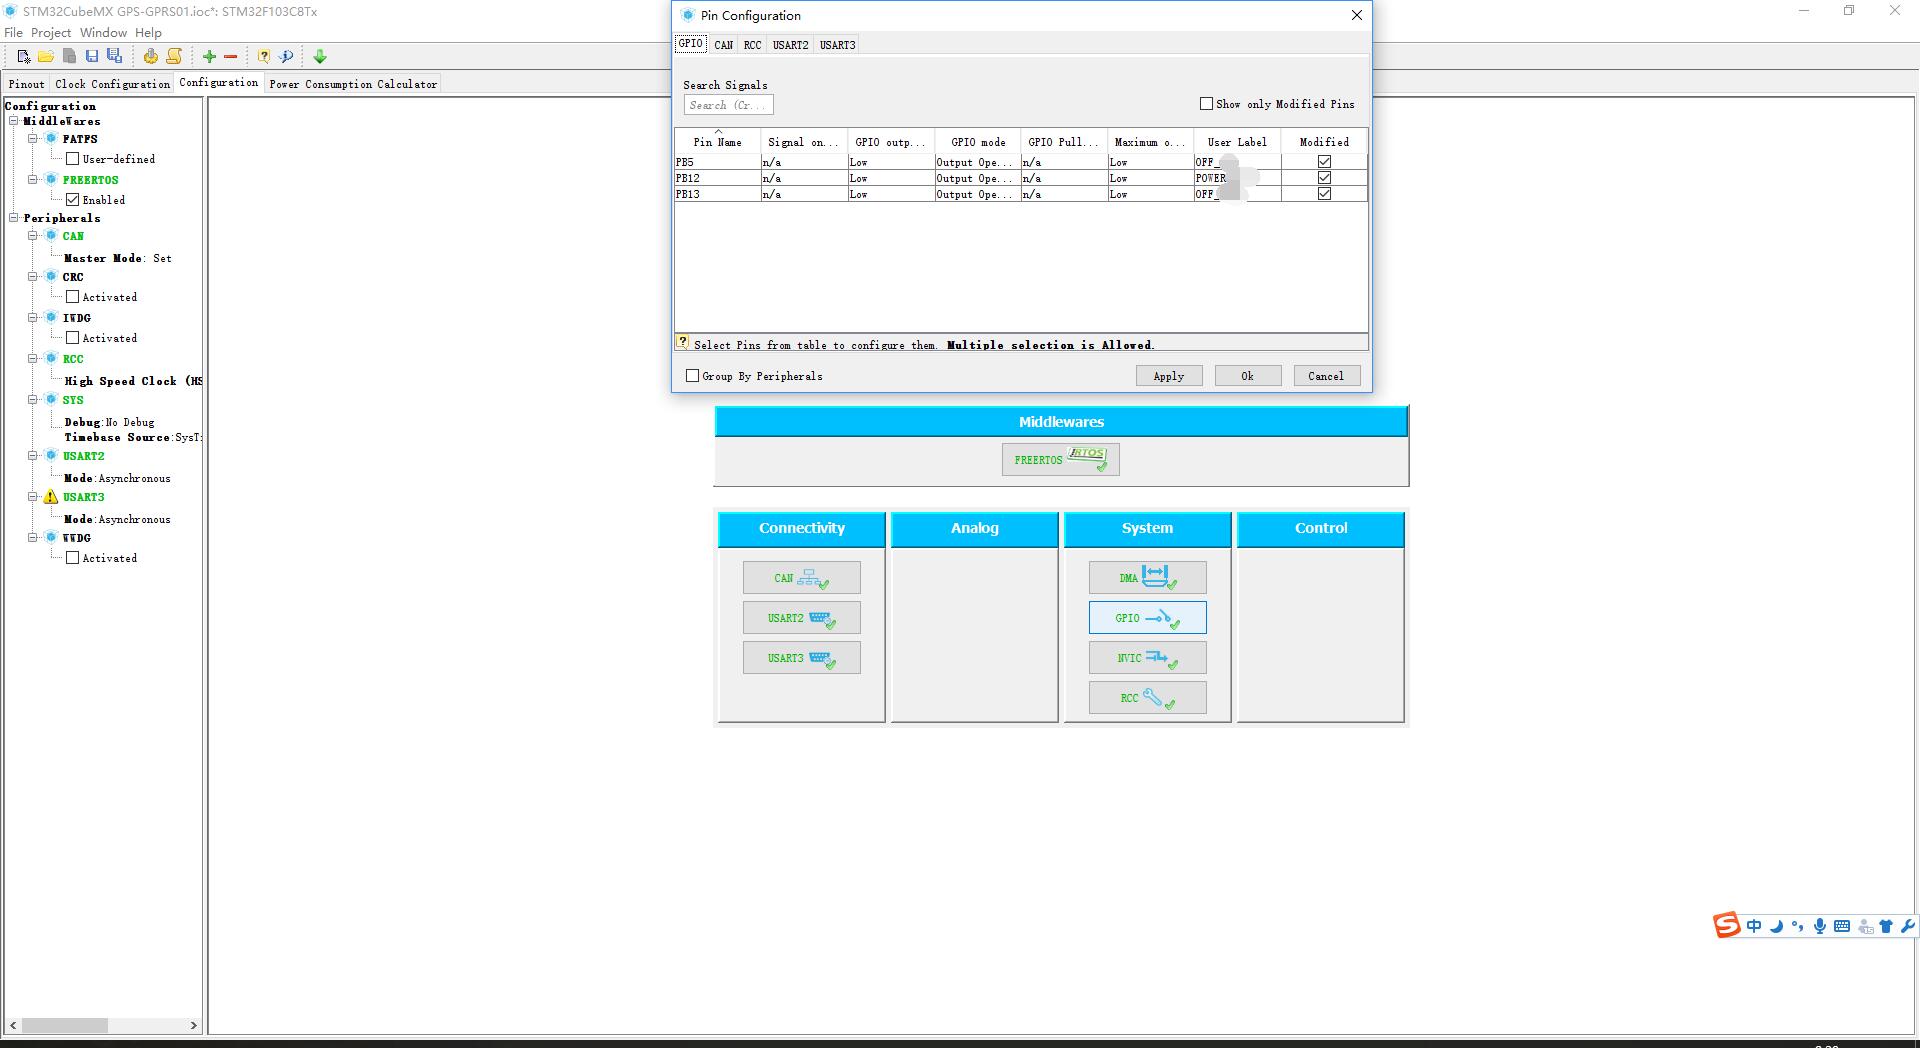
Task: Open the Project menu
Action: [x=51, y=32]
